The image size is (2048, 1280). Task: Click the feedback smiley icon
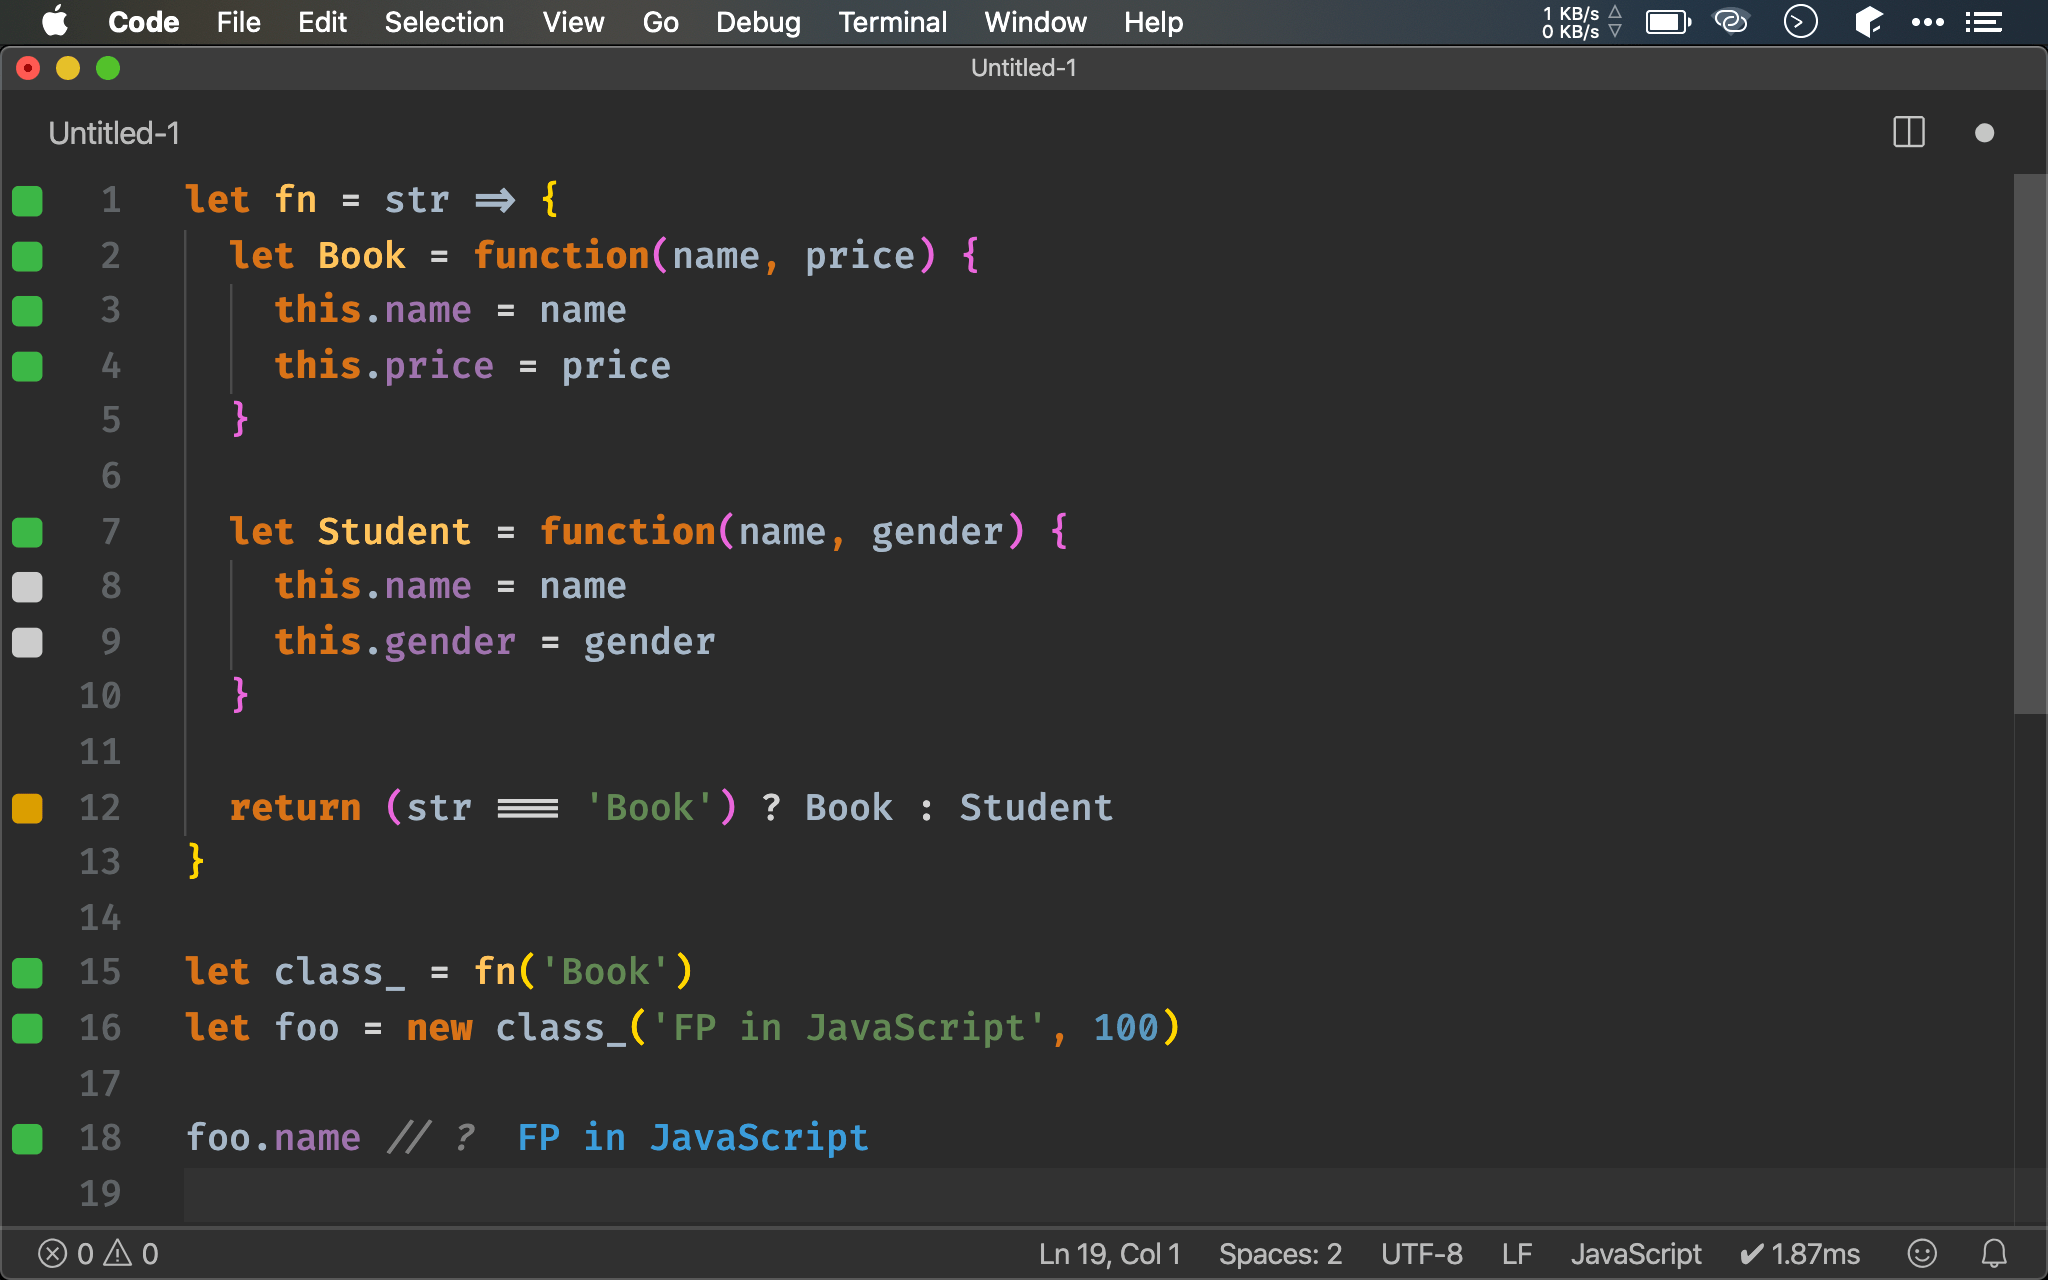[1921, 1253]
